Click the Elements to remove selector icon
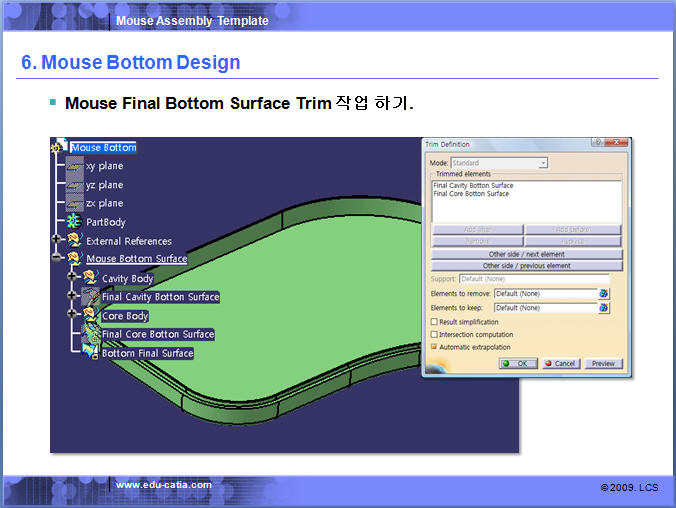This screenshot has height=508, width=676. point(604,294)
